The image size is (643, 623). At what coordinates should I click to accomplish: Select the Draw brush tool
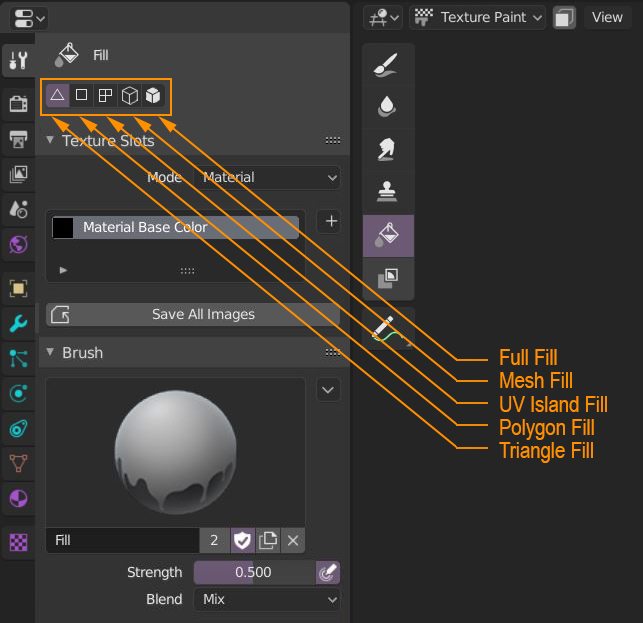(388, 64)
